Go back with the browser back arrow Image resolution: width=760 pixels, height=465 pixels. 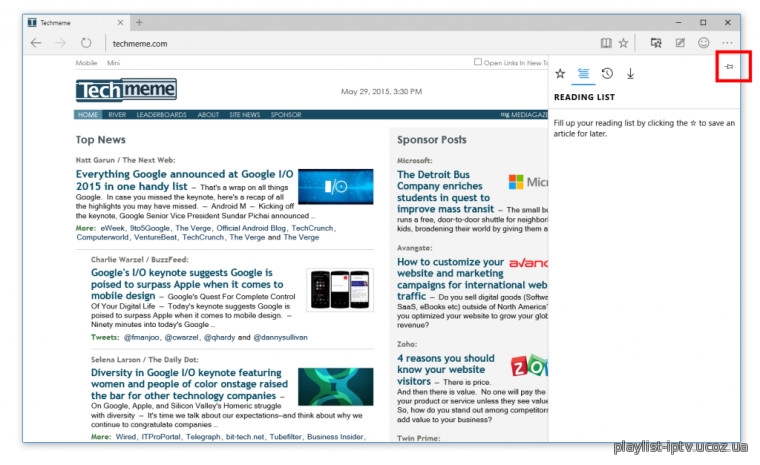(x=36, y=43)
